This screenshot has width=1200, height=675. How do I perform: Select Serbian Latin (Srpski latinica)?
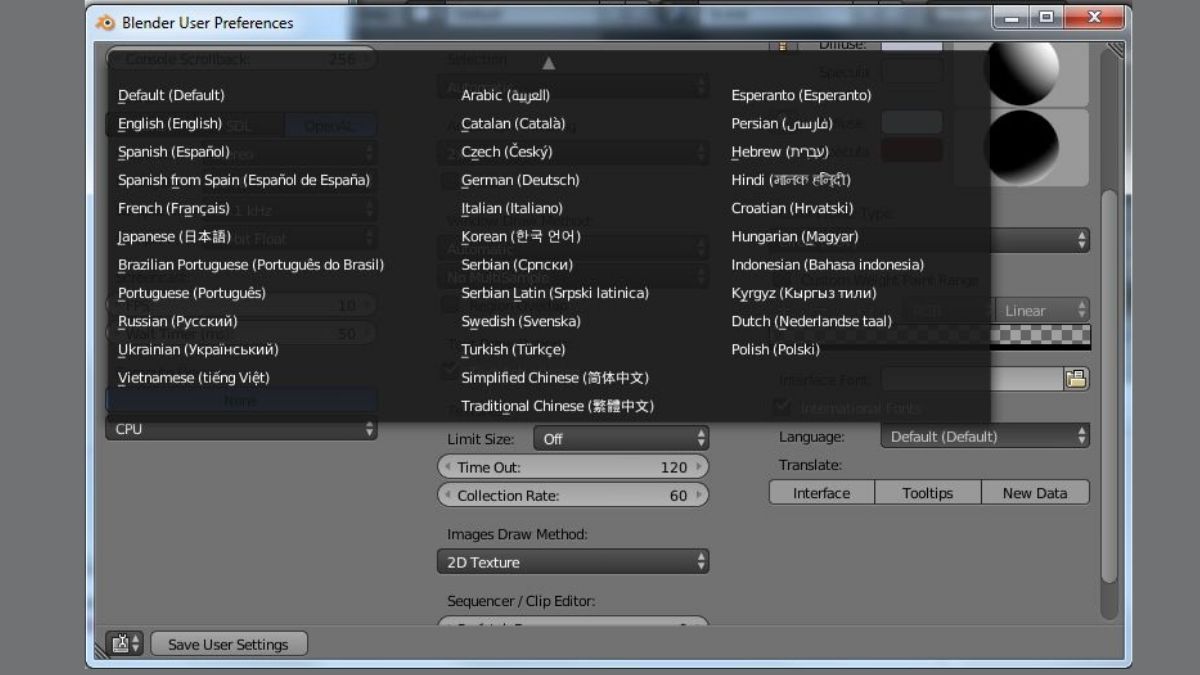(x=555, y=293)
